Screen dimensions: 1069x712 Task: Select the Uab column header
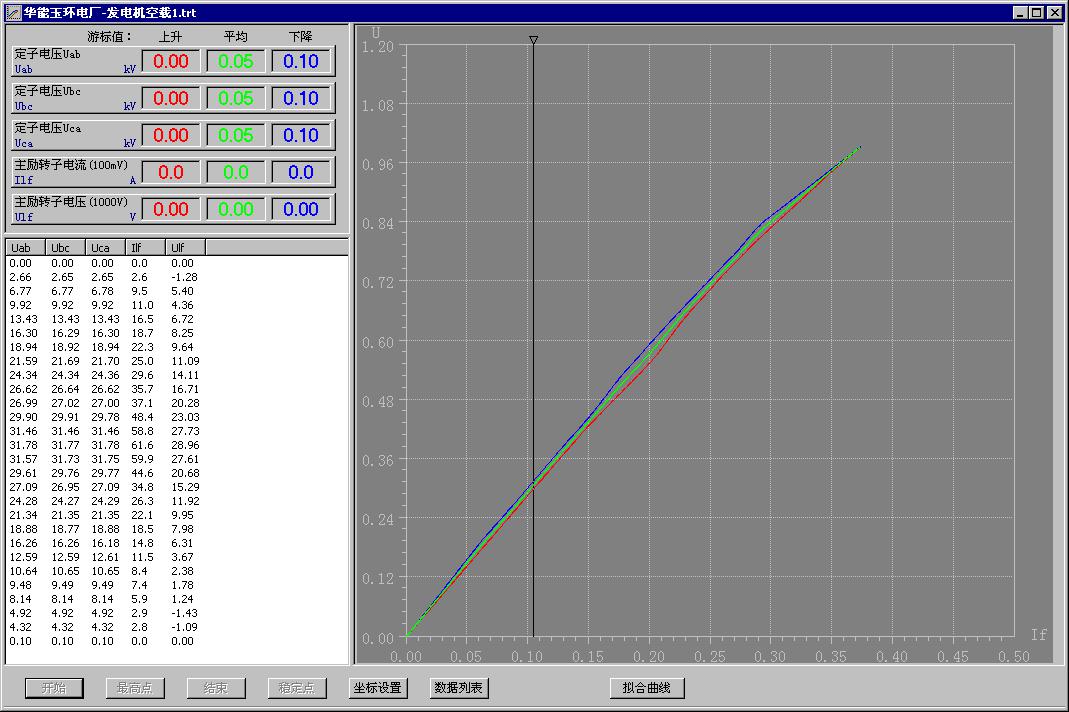[x=26, y=247]
